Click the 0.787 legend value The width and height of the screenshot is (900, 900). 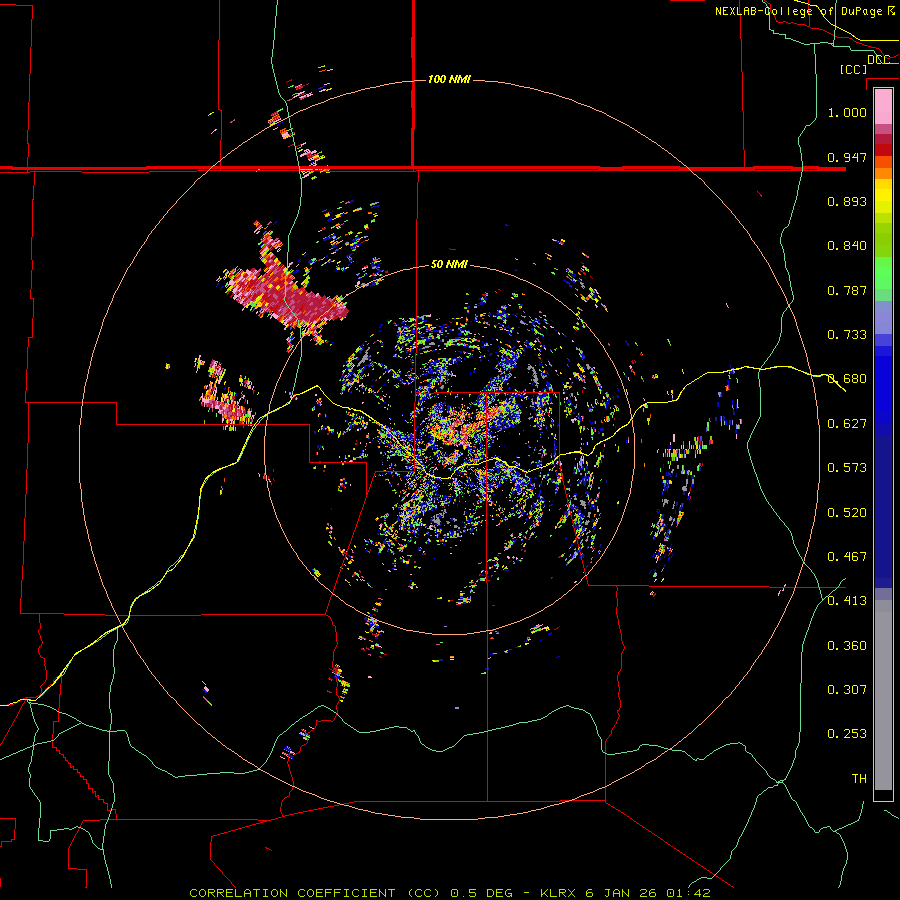pos(847,290)
